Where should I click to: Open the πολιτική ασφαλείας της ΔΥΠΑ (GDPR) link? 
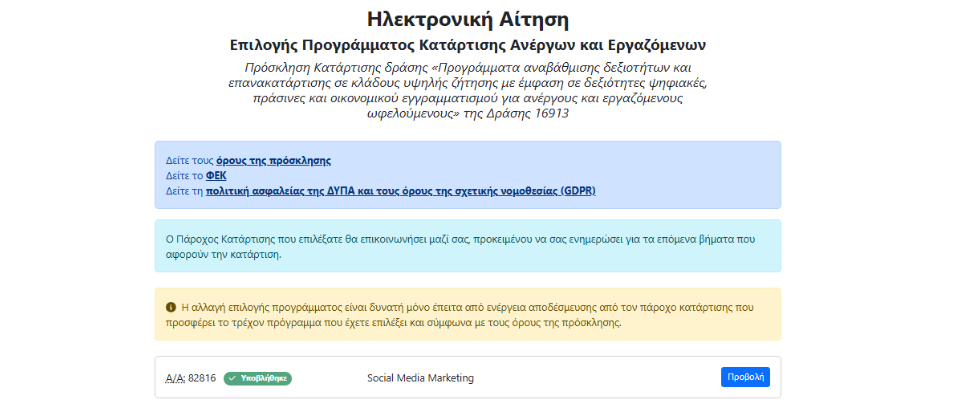tap(400, 191)
